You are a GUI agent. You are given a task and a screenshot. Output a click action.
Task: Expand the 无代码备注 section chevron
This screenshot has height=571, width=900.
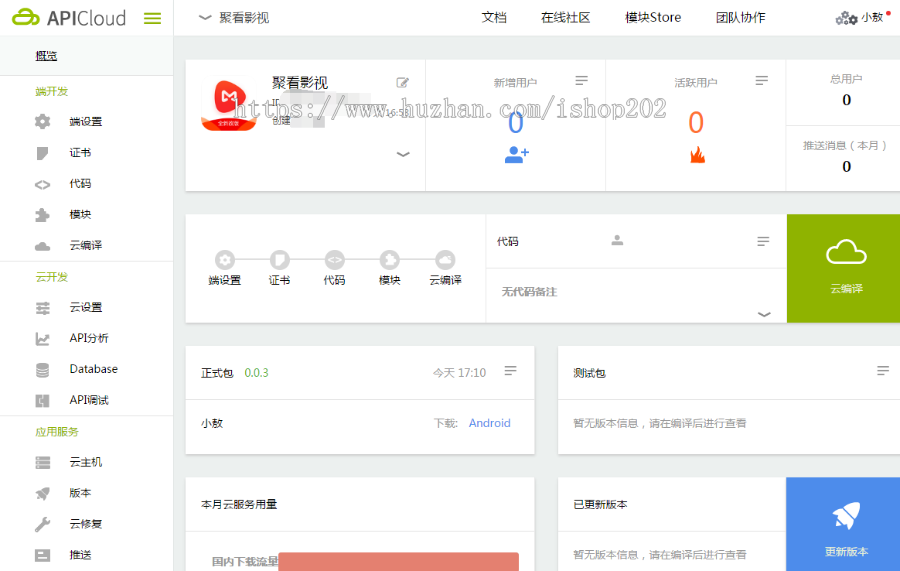[x=764, y=314]
